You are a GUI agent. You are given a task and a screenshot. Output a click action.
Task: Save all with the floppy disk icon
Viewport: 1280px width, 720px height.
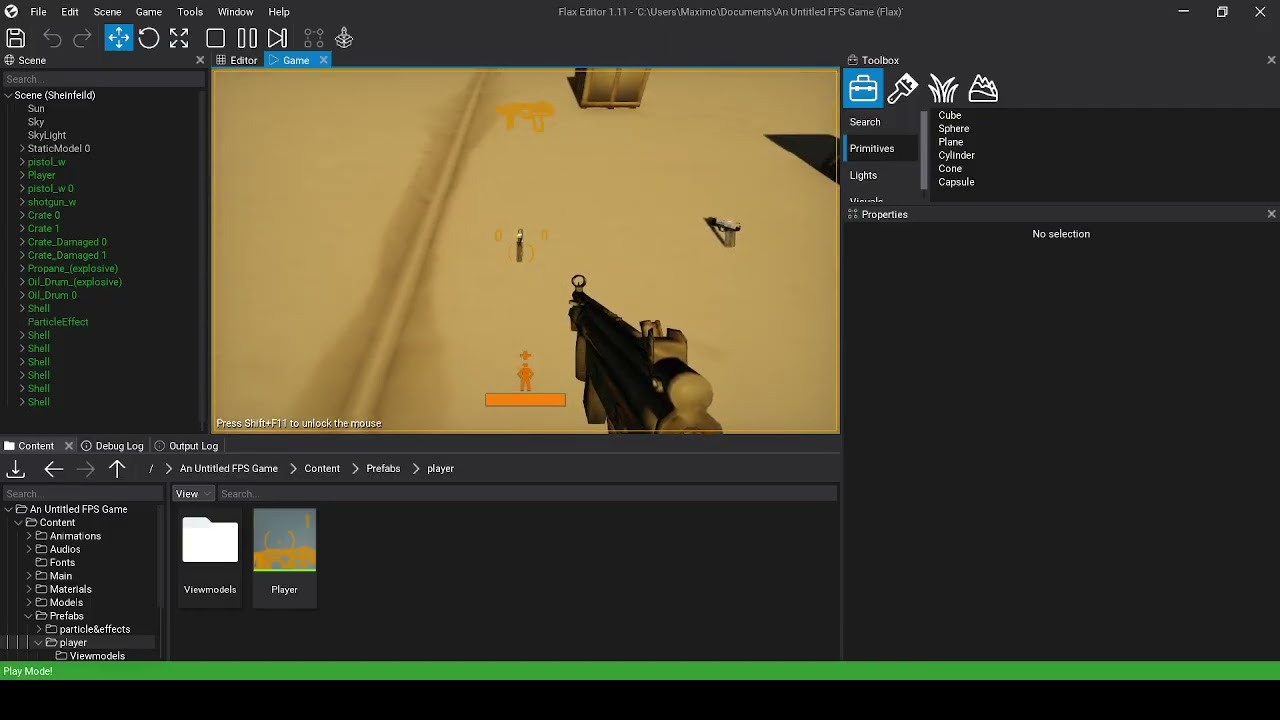click(16, 38)
